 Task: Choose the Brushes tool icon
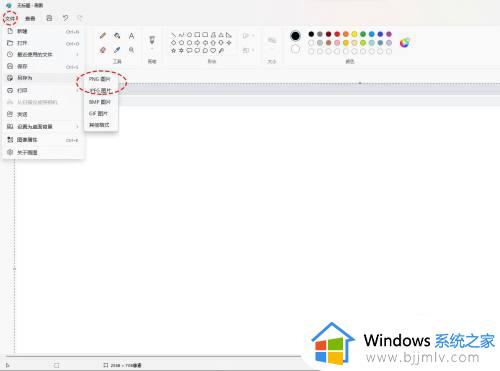point(152,40)
